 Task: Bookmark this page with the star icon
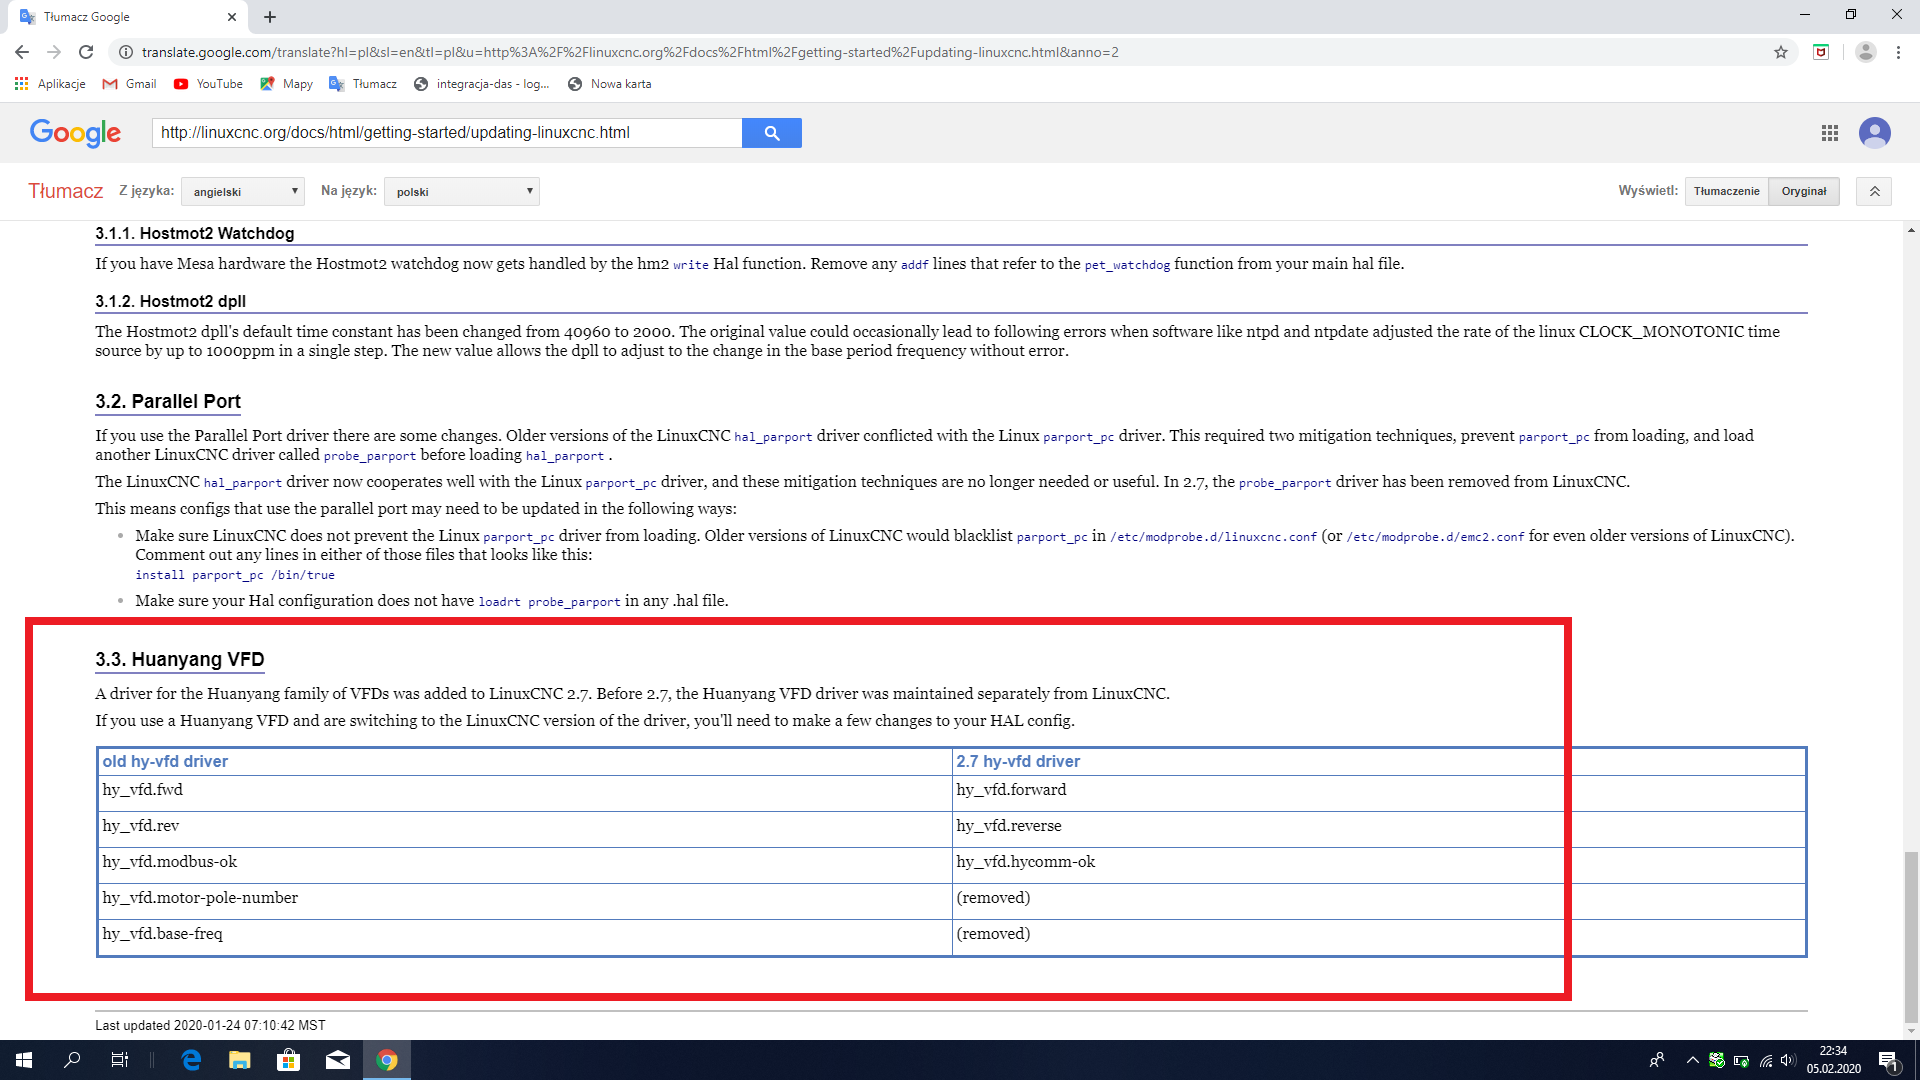(x=1781, y=52)
